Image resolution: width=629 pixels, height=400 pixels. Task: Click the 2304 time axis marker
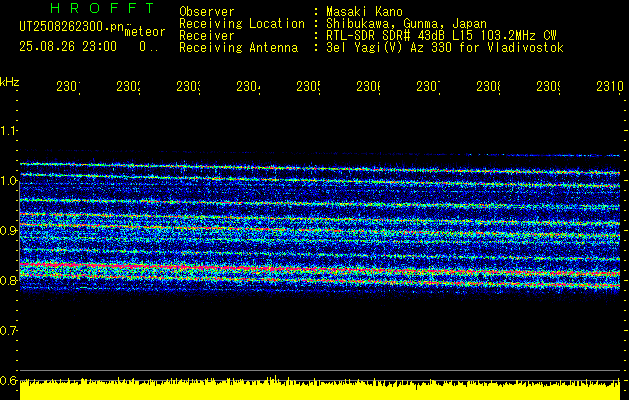pos(248,87)
